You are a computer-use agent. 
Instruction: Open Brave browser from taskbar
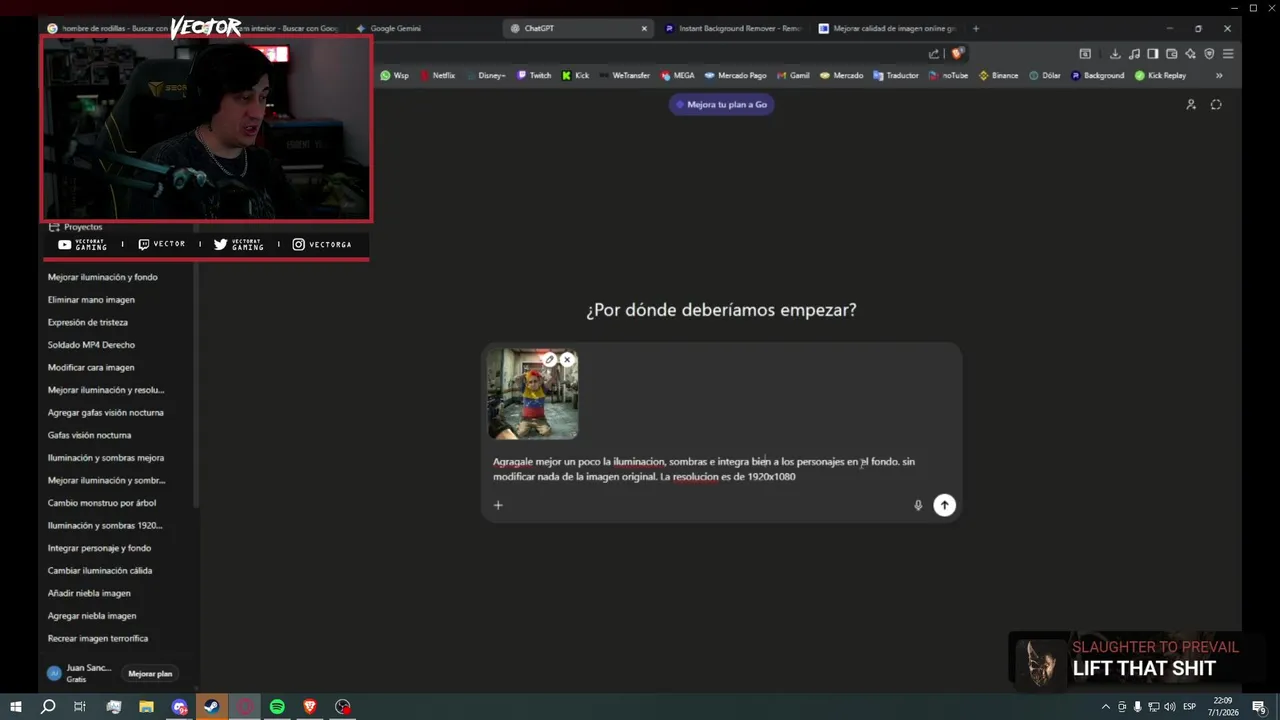310,707
